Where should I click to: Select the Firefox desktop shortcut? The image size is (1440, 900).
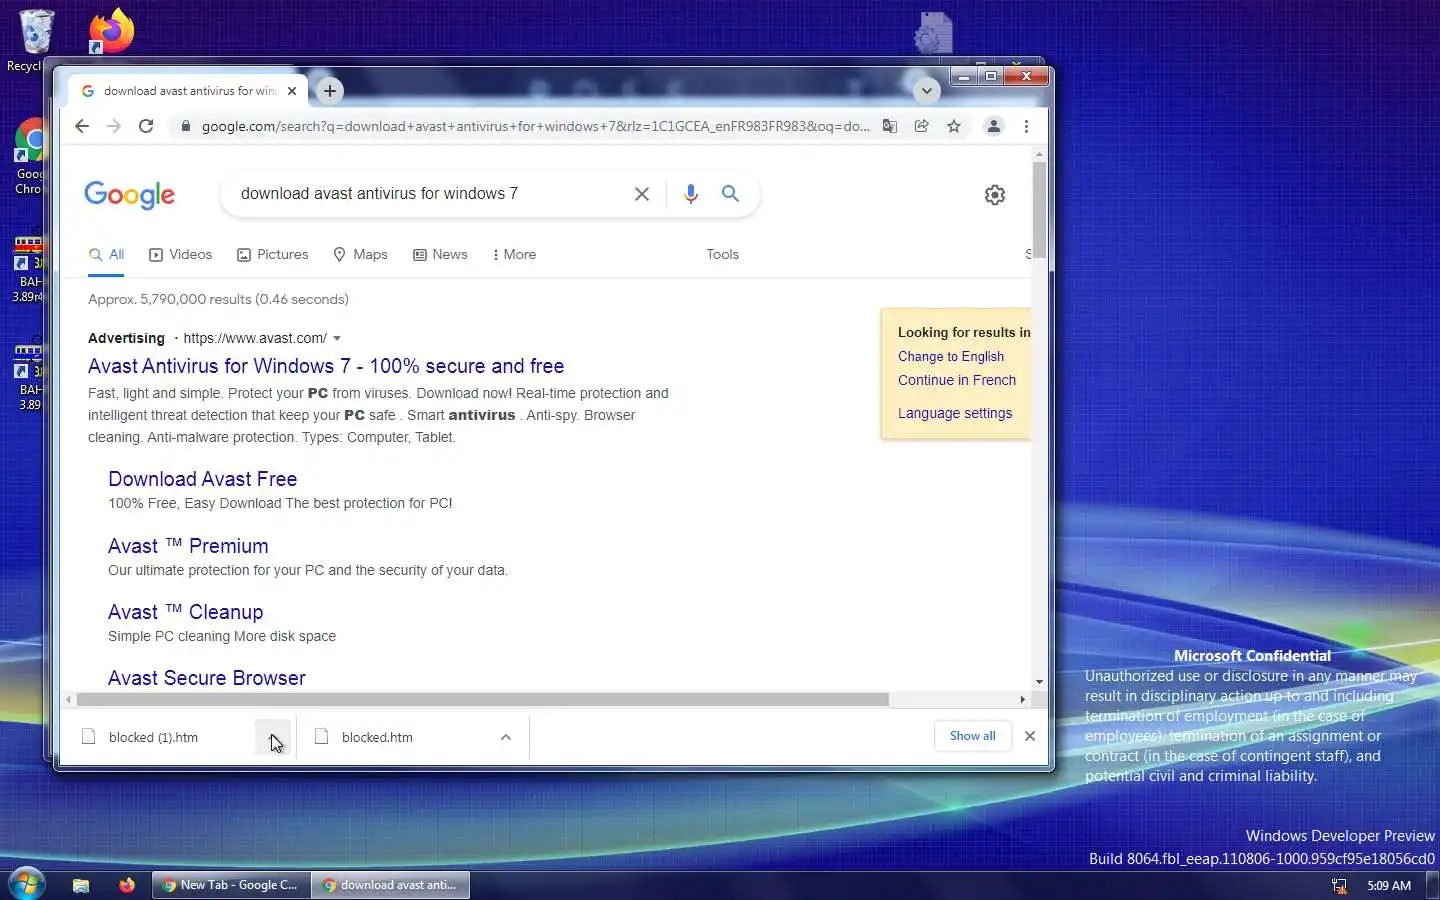tap(111, 31)
